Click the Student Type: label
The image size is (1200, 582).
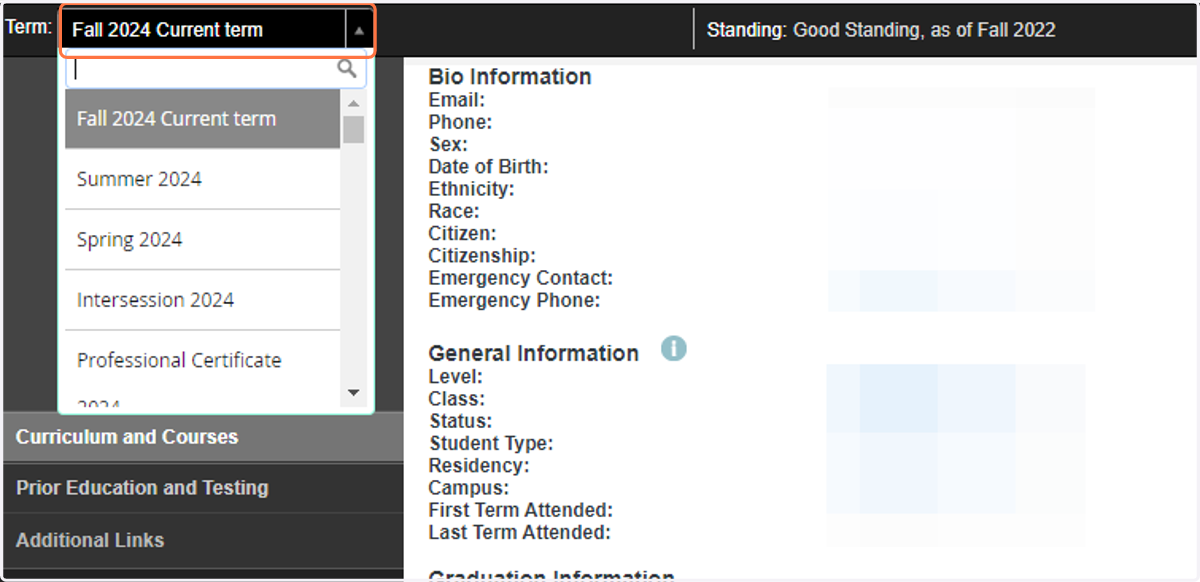491,443
